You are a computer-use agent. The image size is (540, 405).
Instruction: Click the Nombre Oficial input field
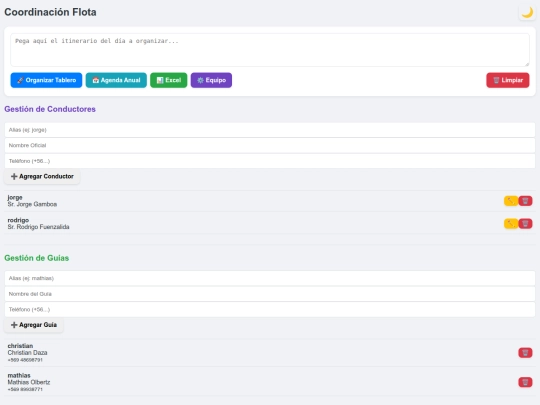270,145
